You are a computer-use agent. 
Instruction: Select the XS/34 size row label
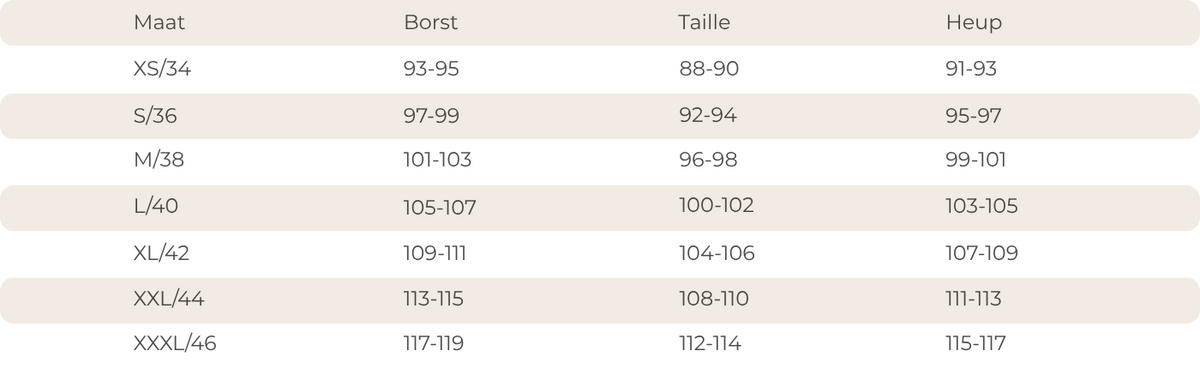(162, 70)
